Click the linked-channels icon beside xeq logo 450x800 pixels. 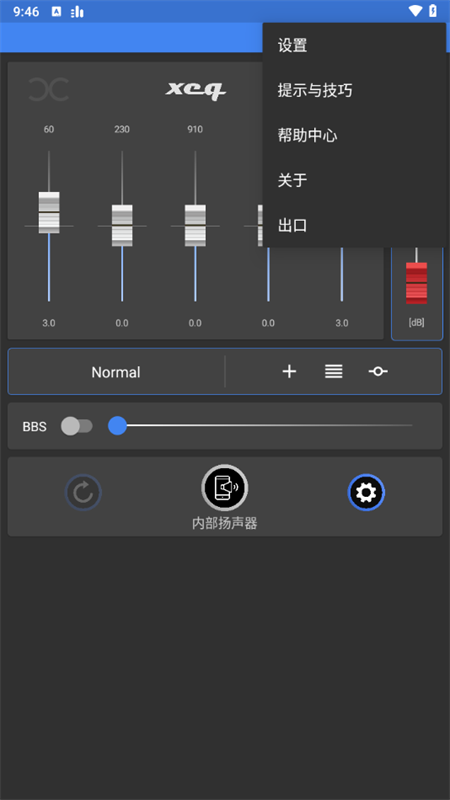point(48,89)
